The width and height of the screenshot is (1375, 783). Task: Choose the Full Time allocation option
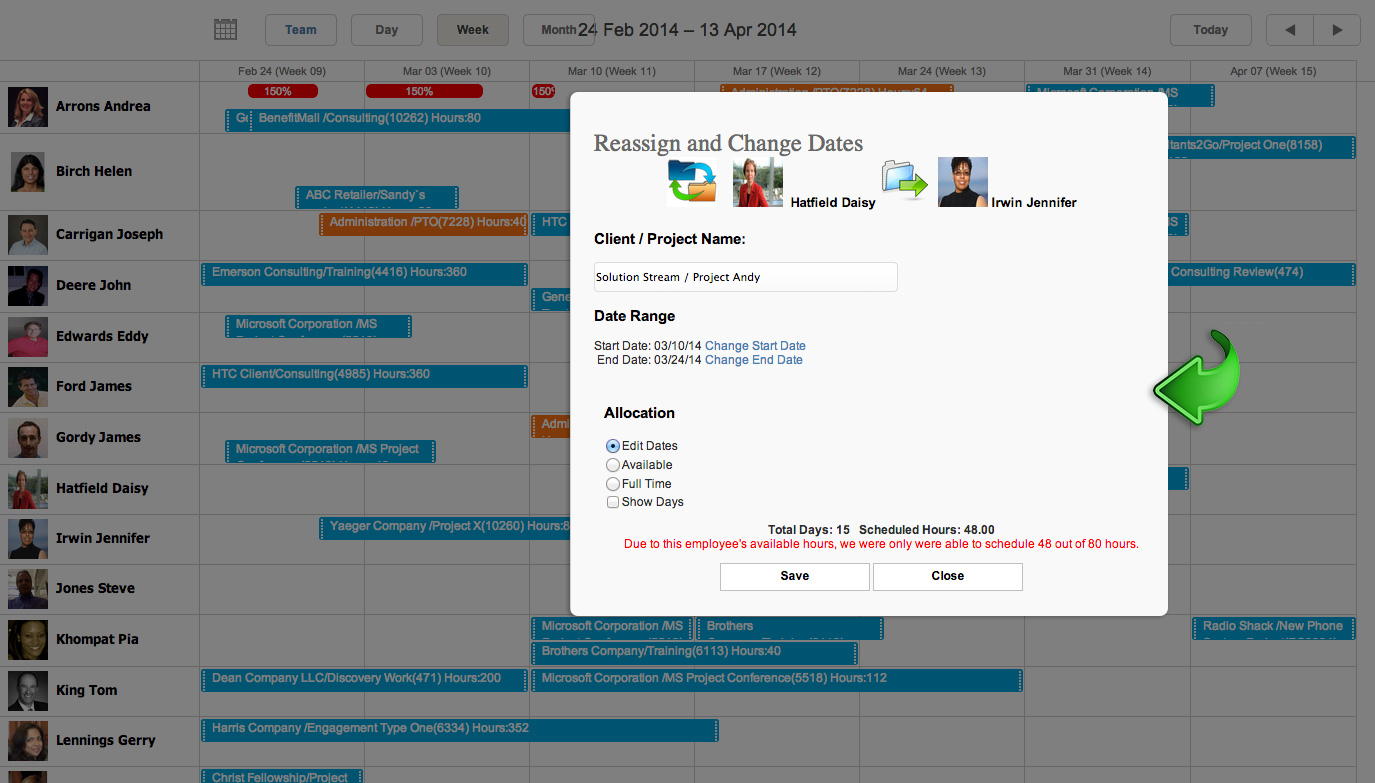(613, 484)
